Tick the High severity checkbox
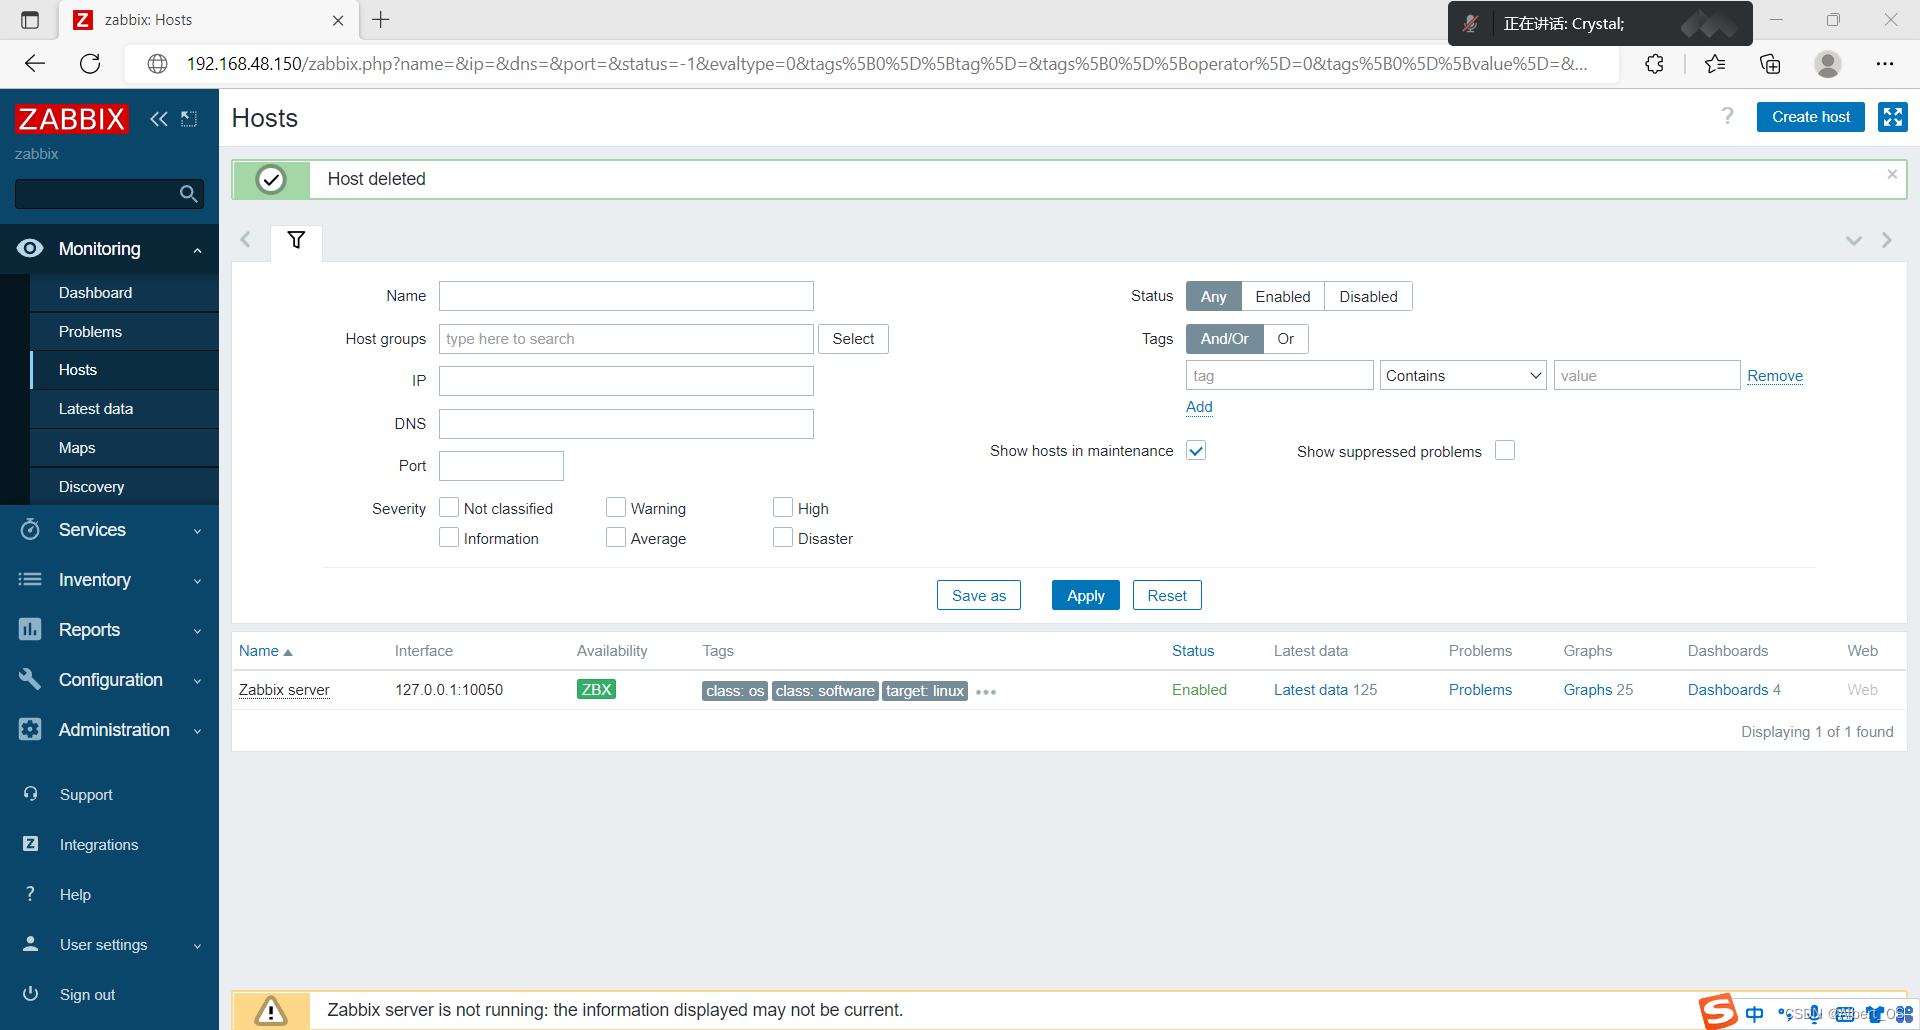The image size is (1920, 1030). pyautogui.click(x=783, y=507)
